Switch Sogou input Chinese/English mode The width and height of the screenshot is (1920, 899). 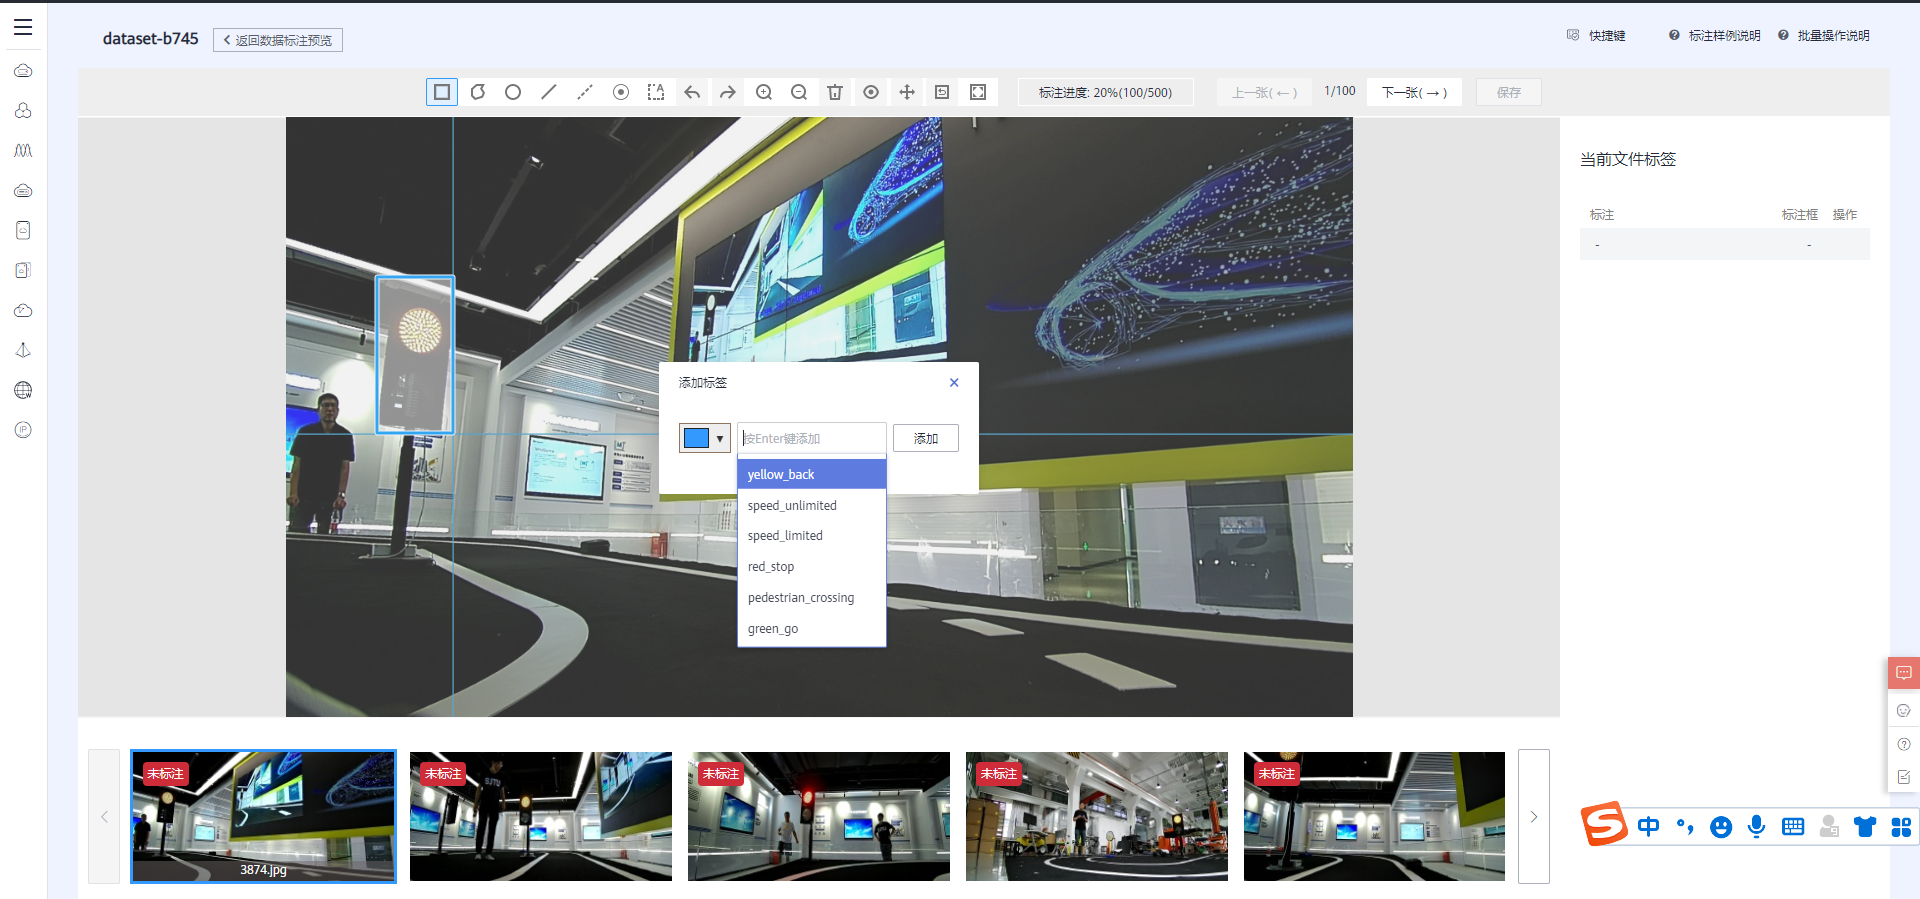click(x=1648, y=826)
